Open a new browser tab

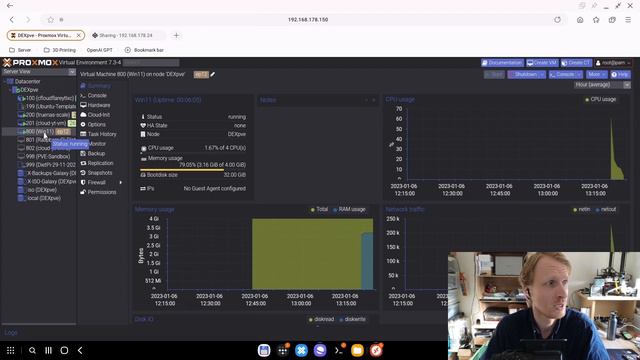176,36
